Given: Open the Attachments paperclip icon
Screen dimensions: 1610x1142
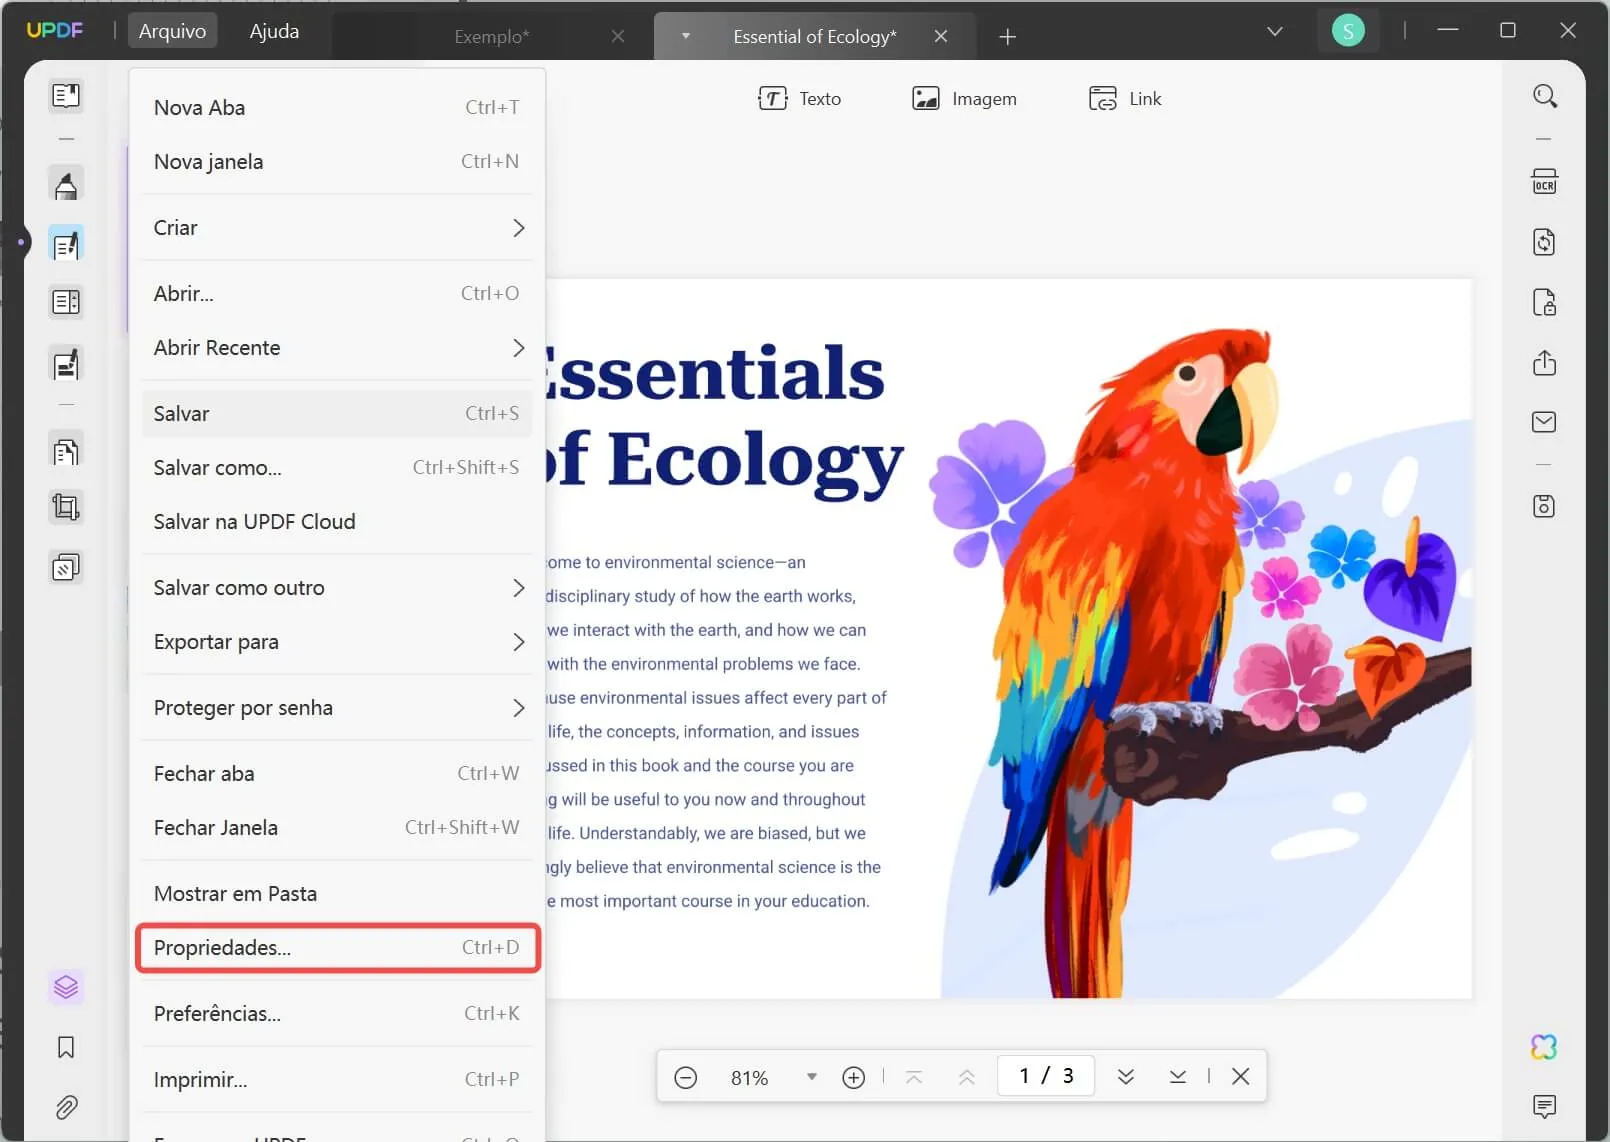Looking at the screenshot, I should pos(66,1107).
